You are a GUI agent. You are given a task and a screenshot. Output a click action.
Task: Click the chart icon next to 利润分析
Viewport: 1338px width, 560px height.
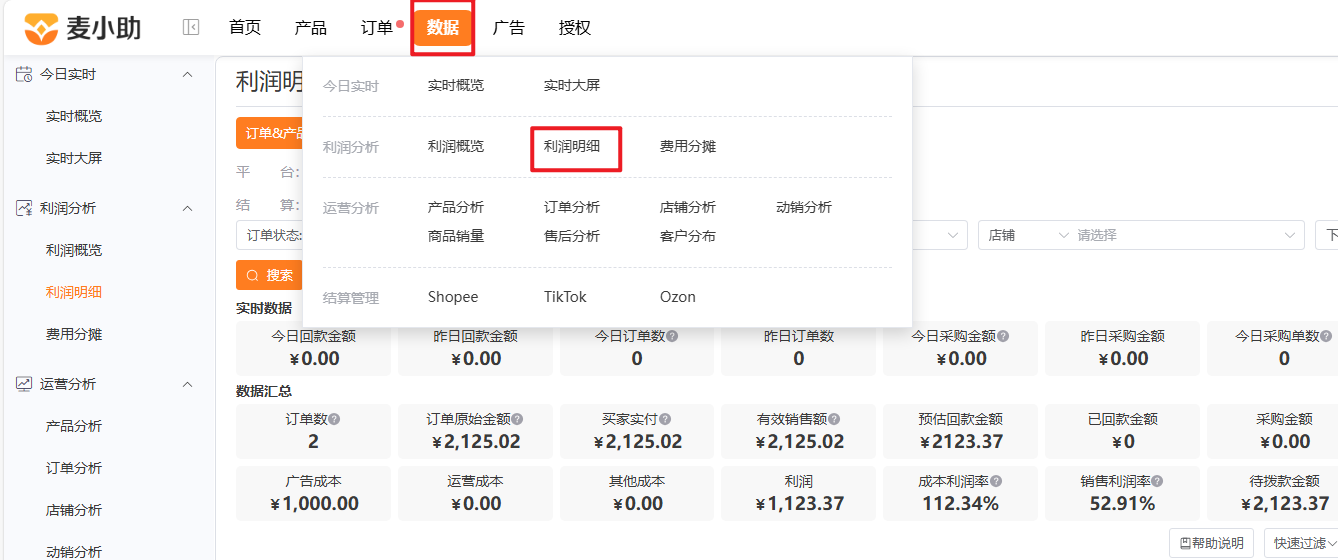[x=24, y=208]
